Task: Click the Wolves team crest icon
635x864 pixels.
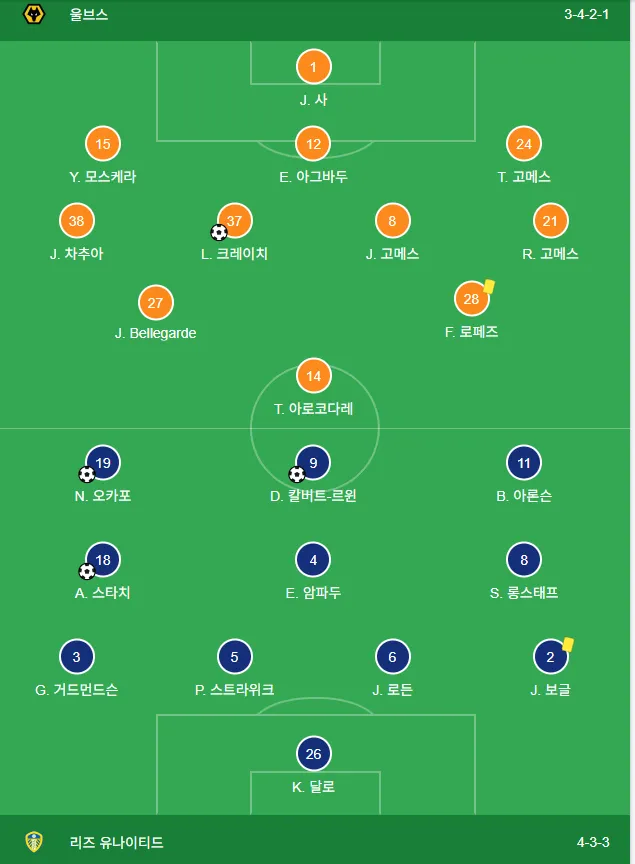Action: click(x=34, y=14)
